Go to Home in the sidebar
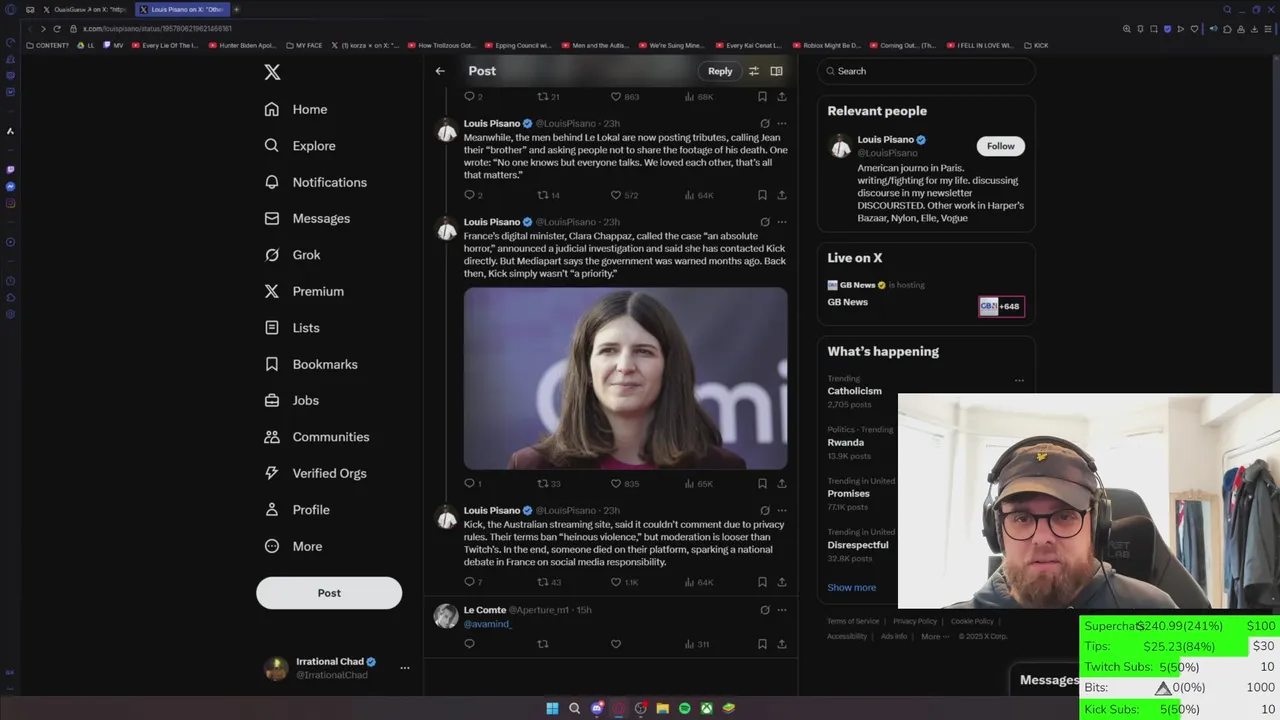Screen dimensions: 1280x720 pyautogui.click(x=296, y=109)
